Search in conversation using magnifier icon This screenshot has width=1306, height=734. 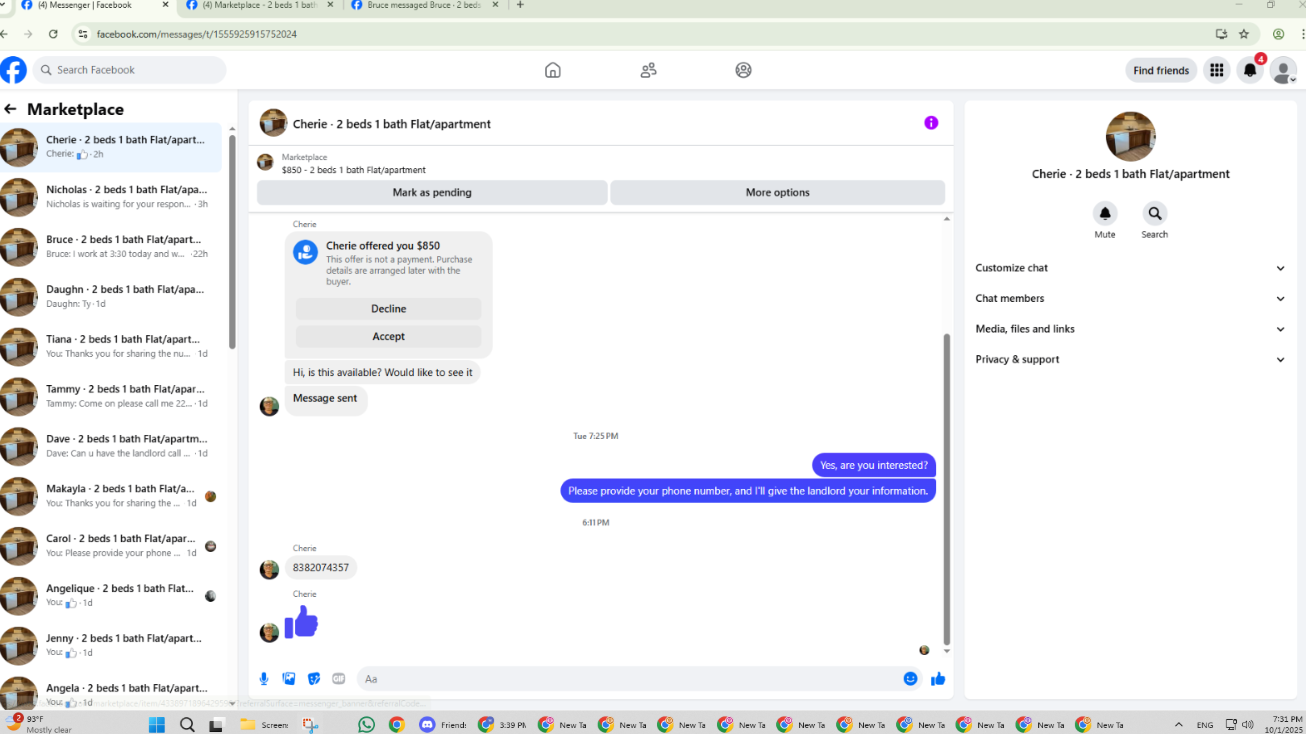tap(1155, 213)
